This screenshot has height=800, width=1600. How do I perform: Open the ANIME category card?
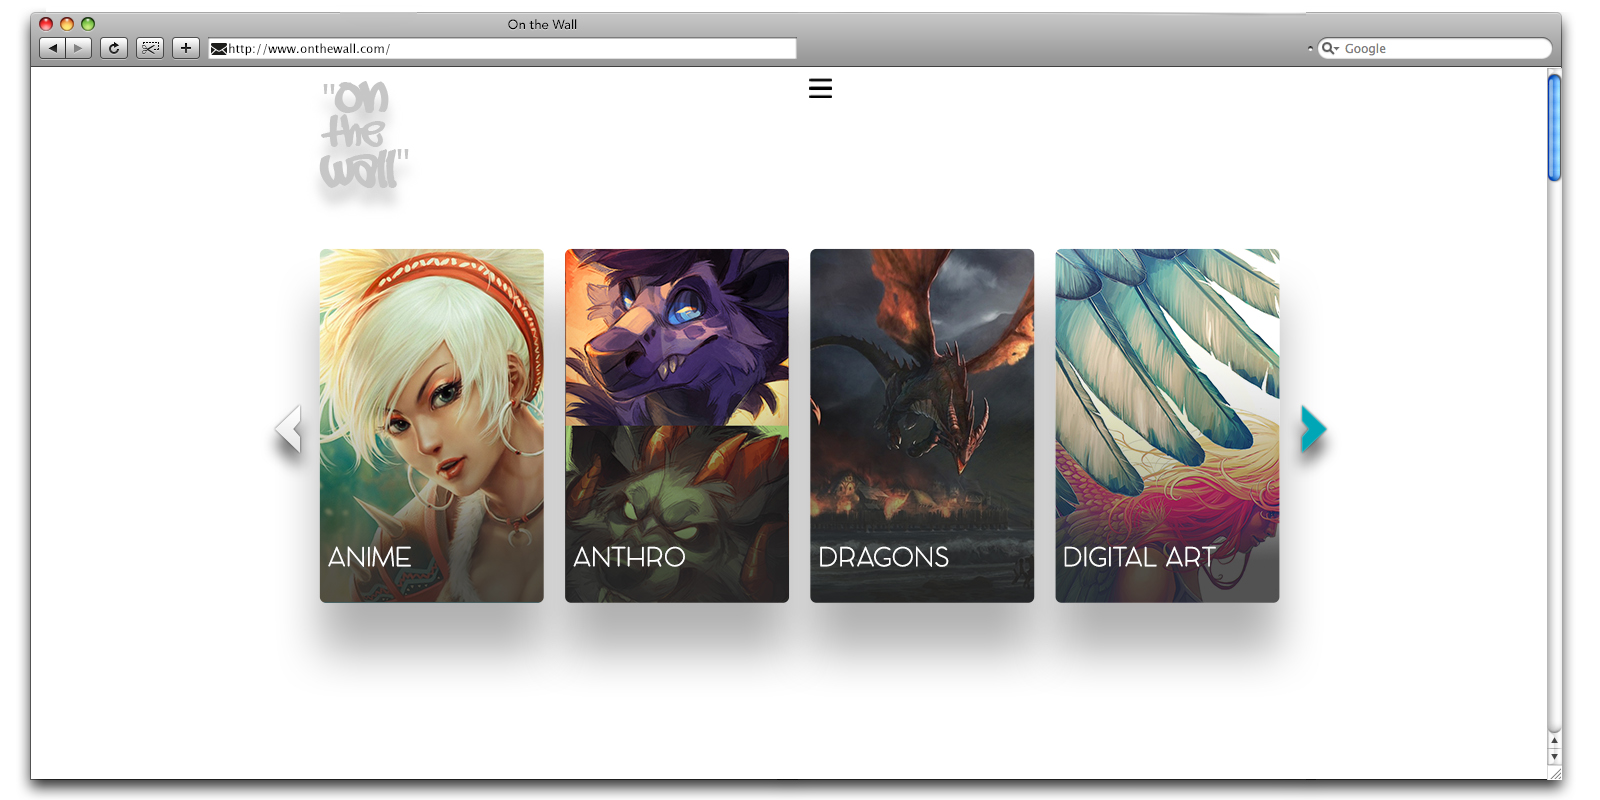(432, 426)
